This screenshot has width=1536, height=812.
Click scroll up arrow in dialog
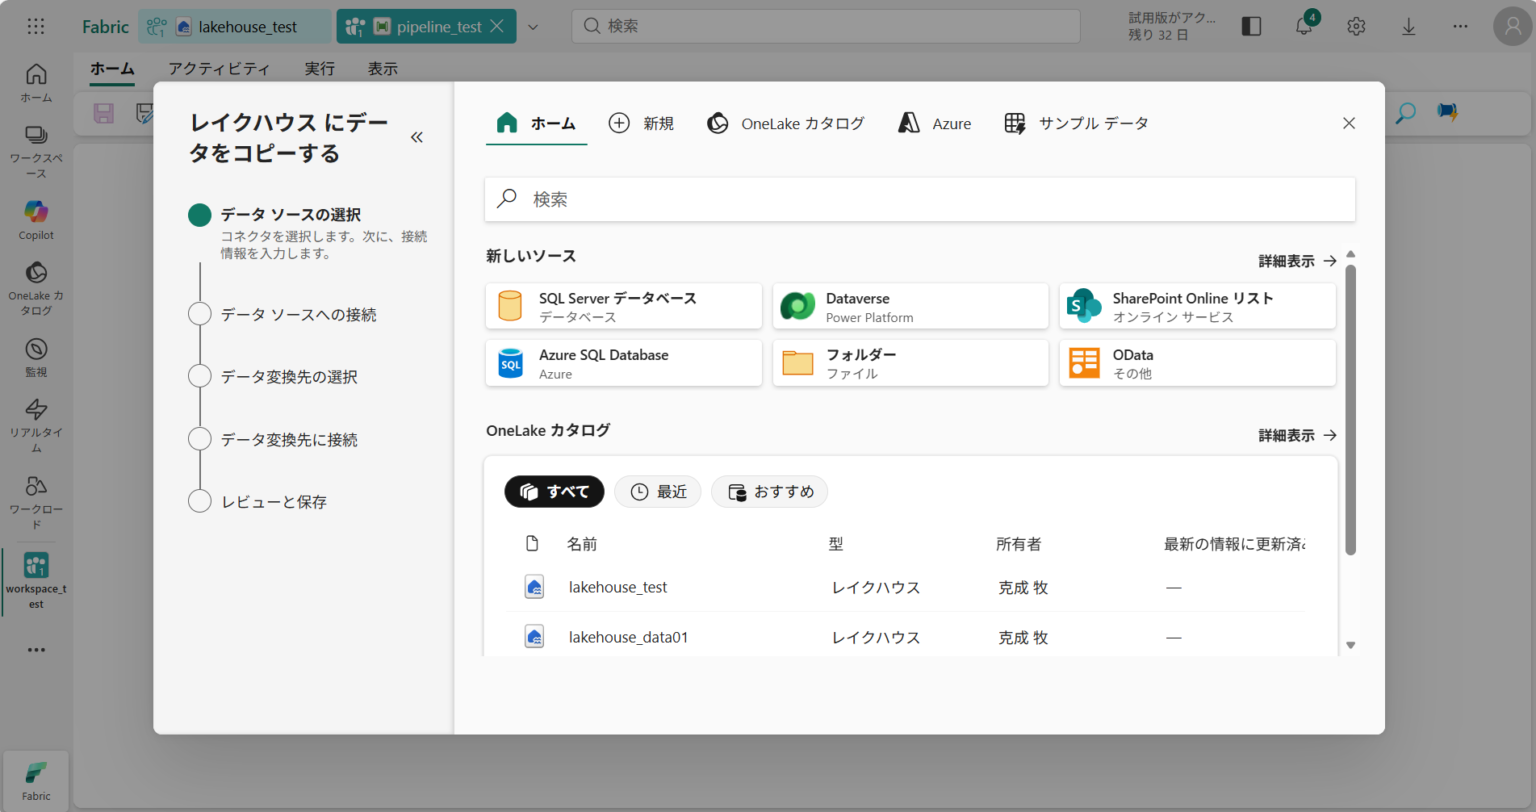pyautogui.click(x=1351, y=254)
